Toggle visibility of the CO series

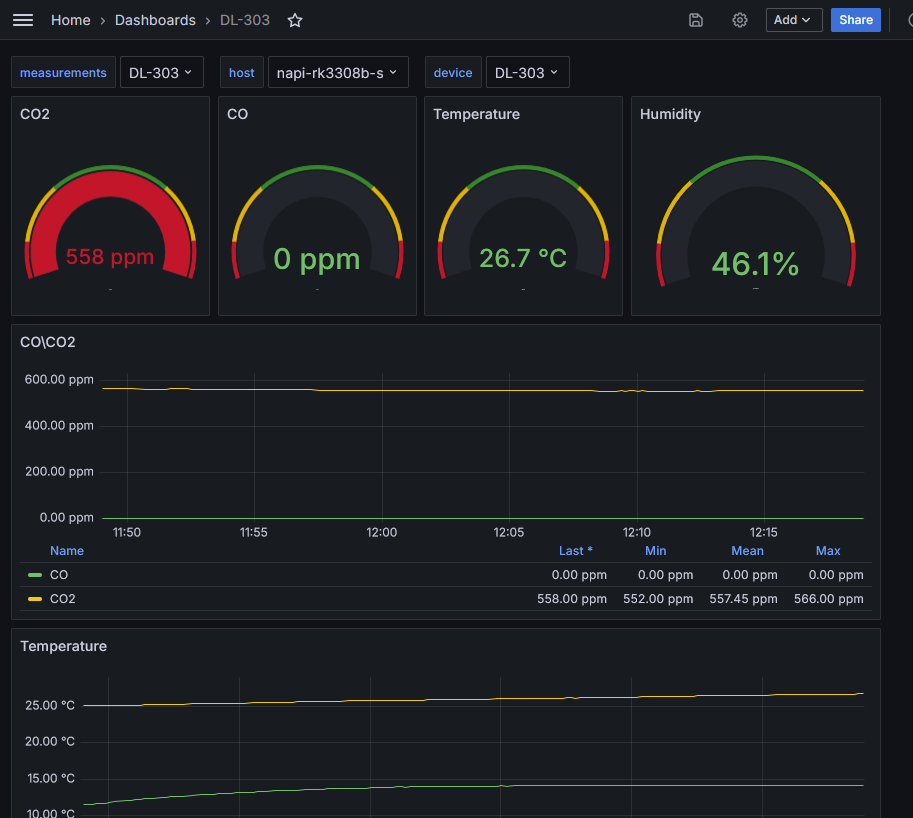58,575
